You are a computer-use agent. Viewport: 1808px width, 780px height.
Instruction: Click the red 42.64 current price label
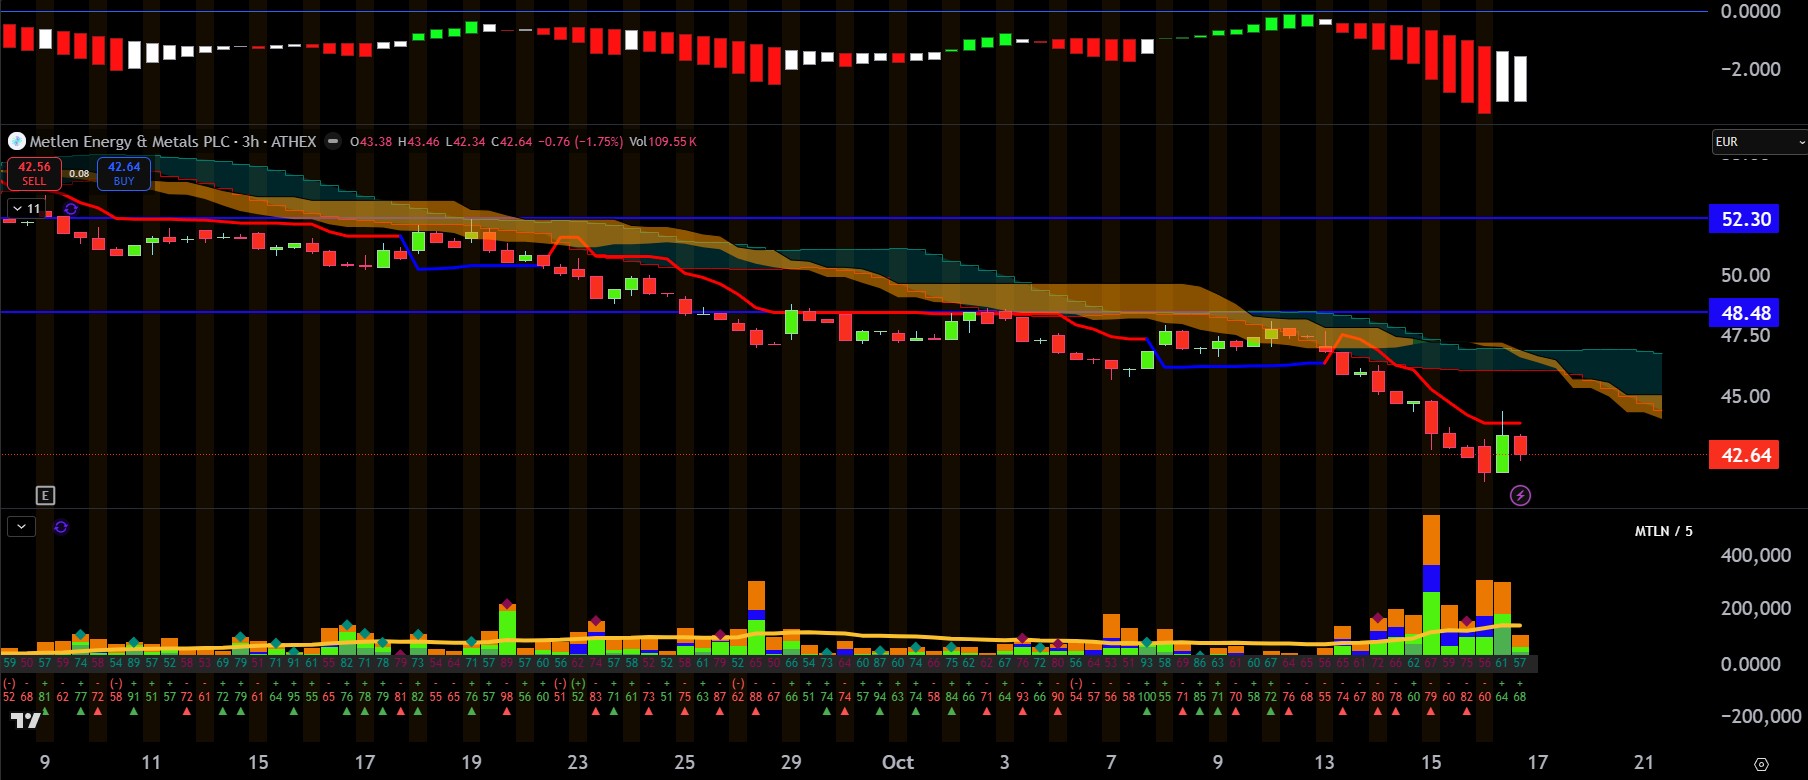pyautogui.click(x=1745, y=455)
